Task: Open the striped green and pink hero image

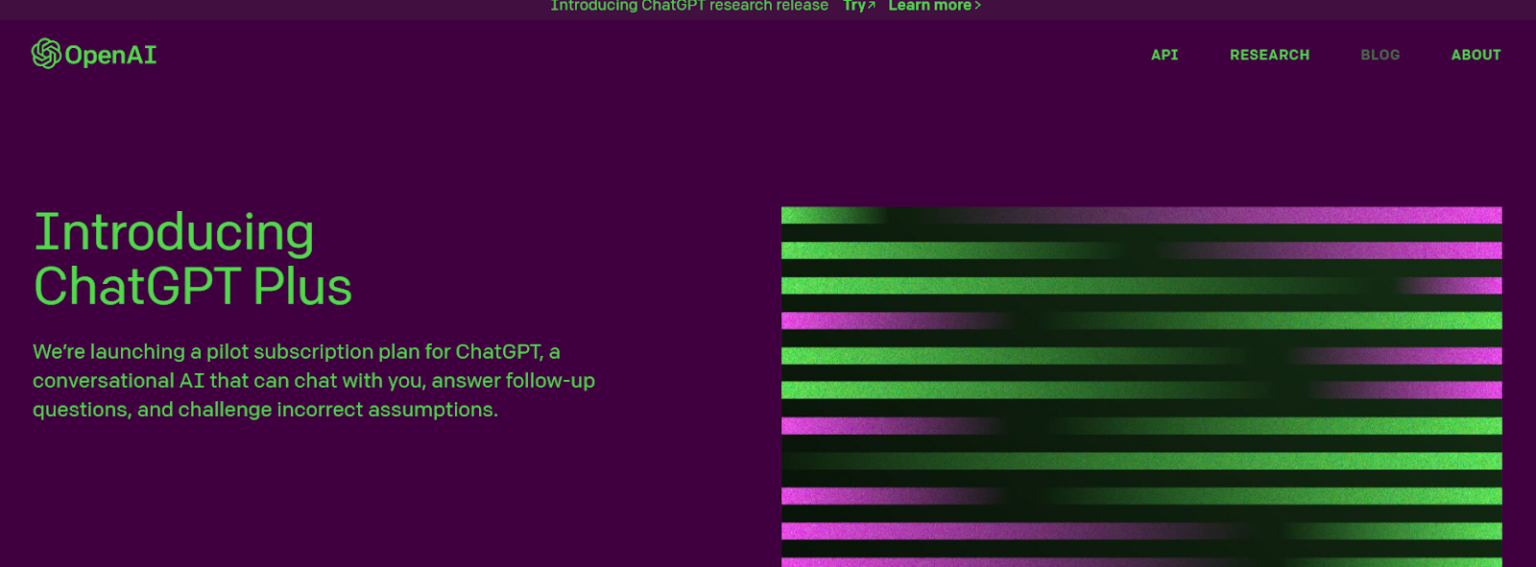Action: tap(1141, 386)
